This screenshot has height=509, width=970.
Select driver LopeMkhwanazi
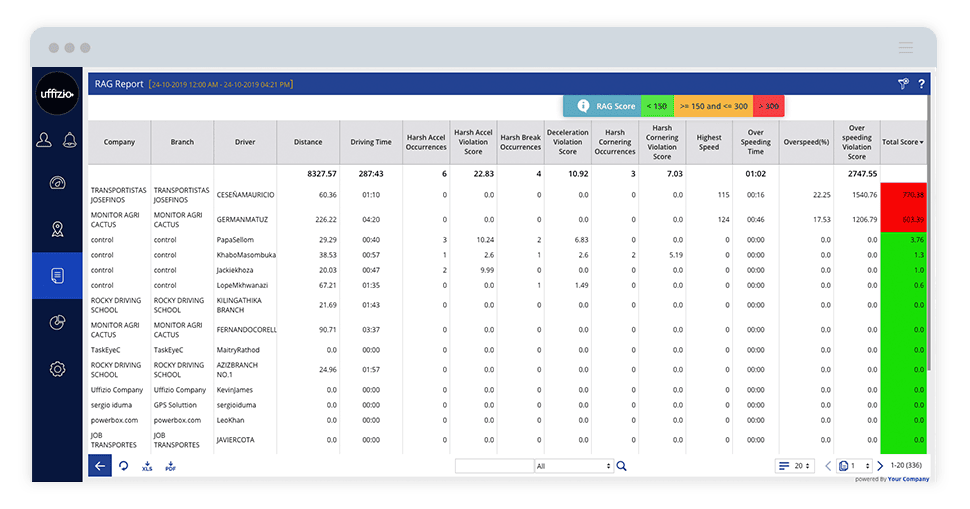[242, 286]
